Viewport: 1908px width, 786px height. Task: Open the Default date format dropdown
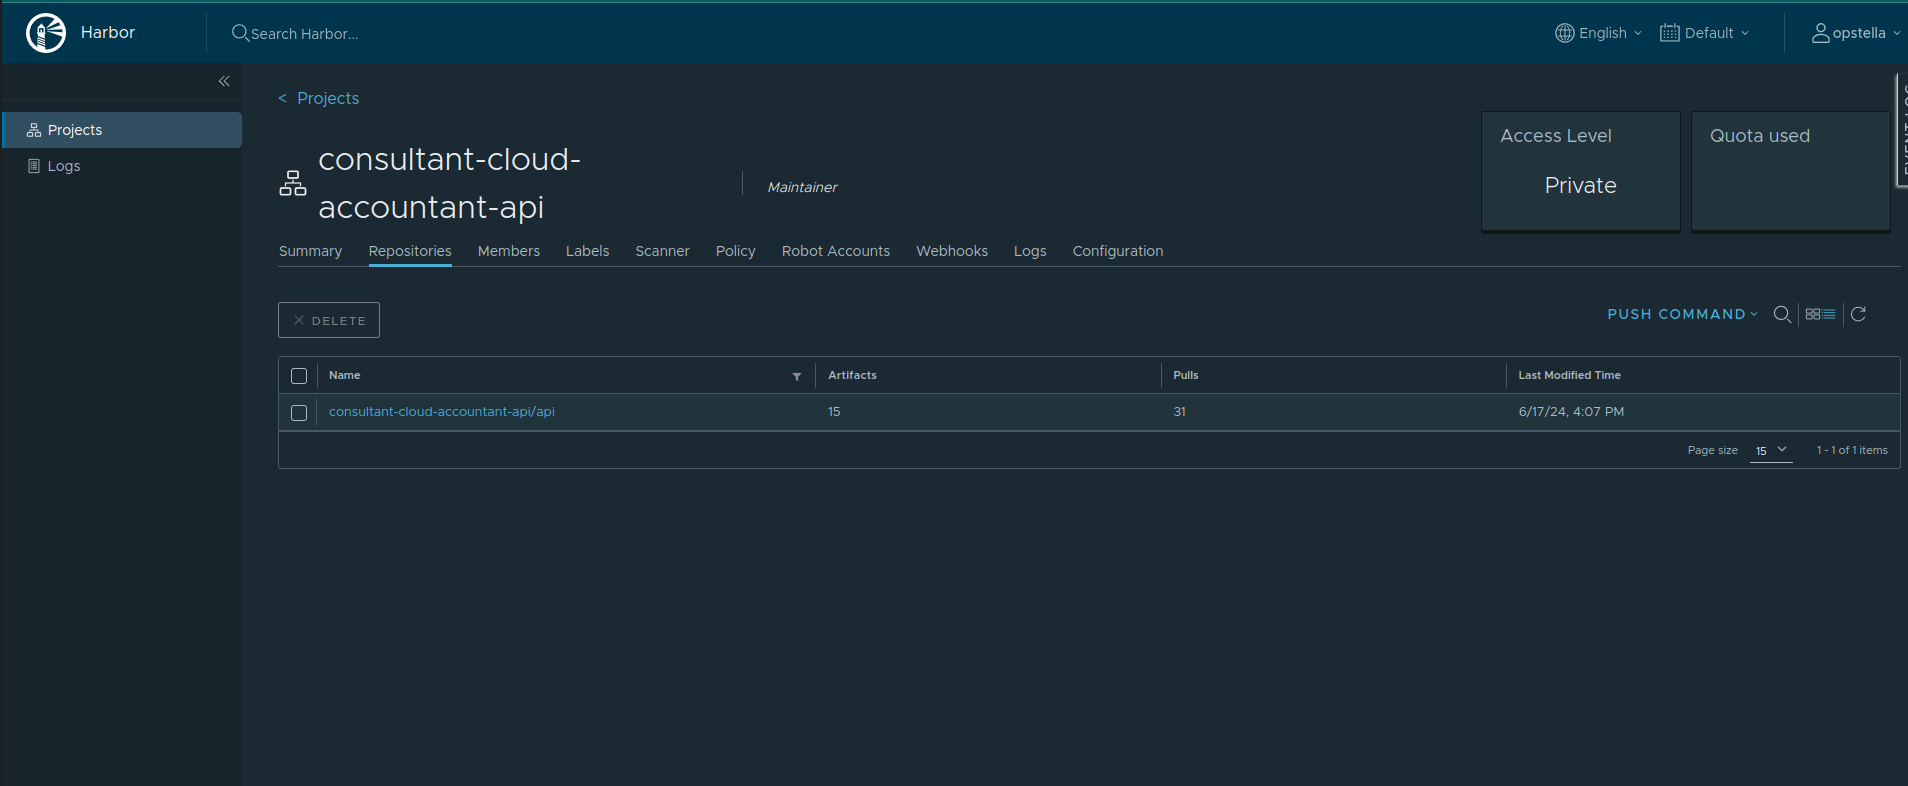(1705, 33)
